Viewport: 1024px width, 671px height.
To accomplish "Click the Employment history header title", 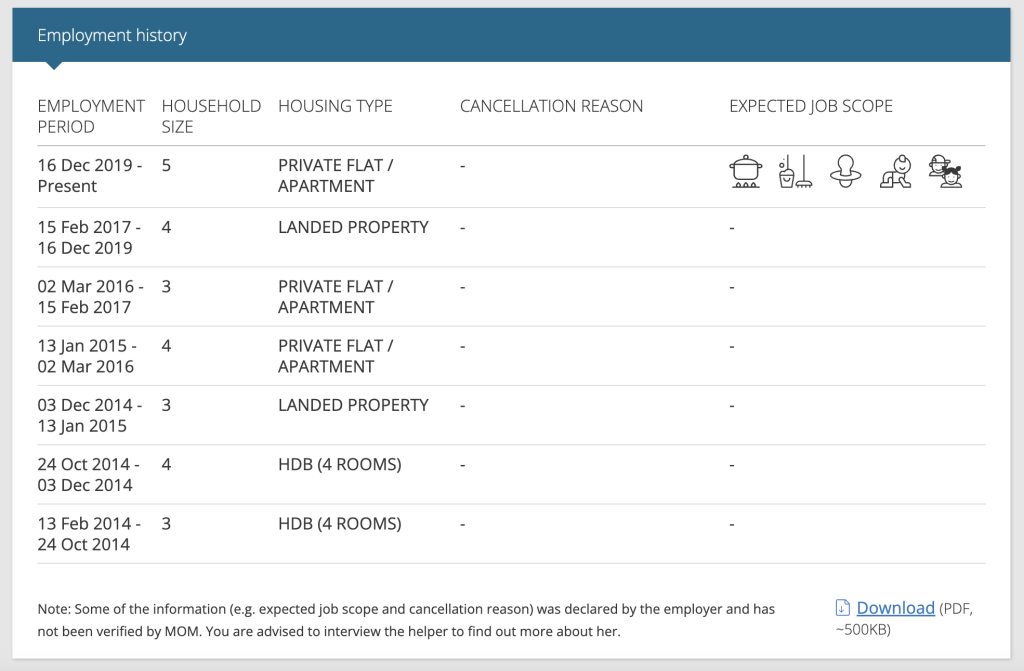I will click(x=112, y=35).
